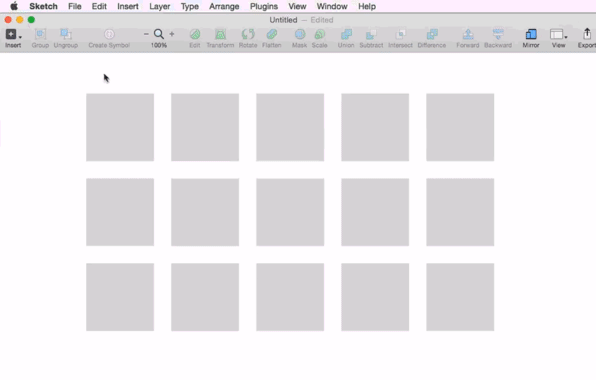596x380 pixels.
Task: Expand the Insert dropdown arrow
Action: coord(20,37)
